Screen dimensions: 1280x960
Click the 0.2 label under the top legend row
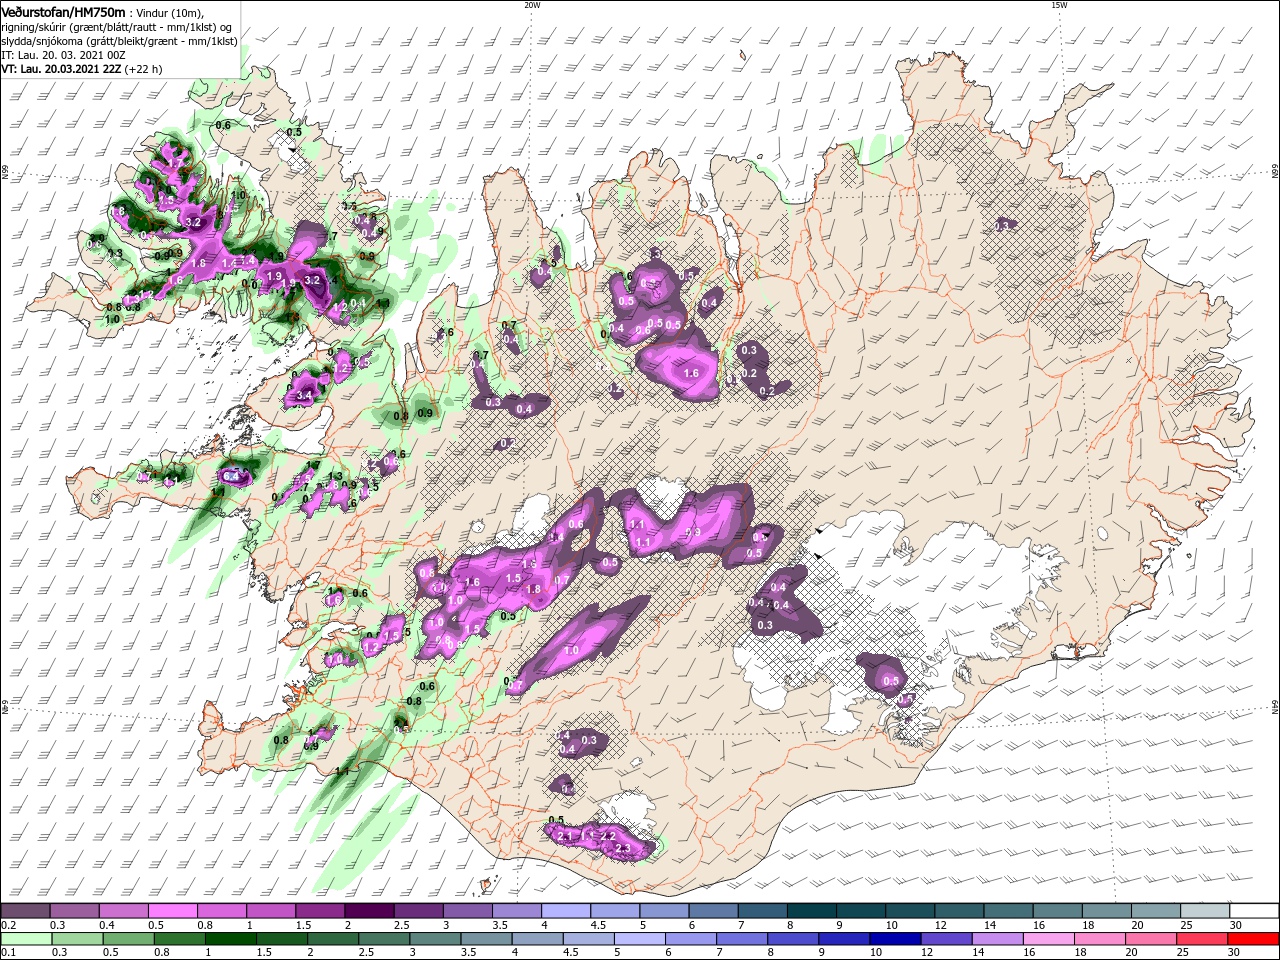pos(8,925)
